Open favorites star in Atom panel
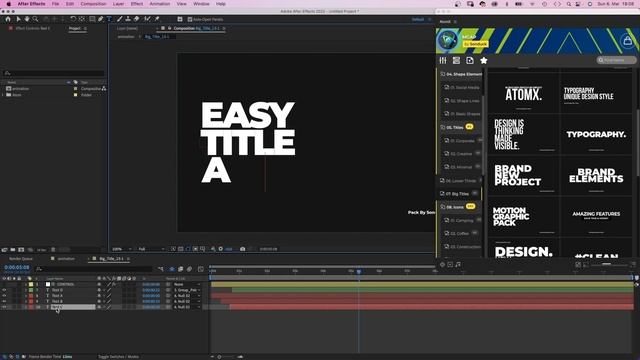This screenshot has width=640, height=360. (484, 60)
